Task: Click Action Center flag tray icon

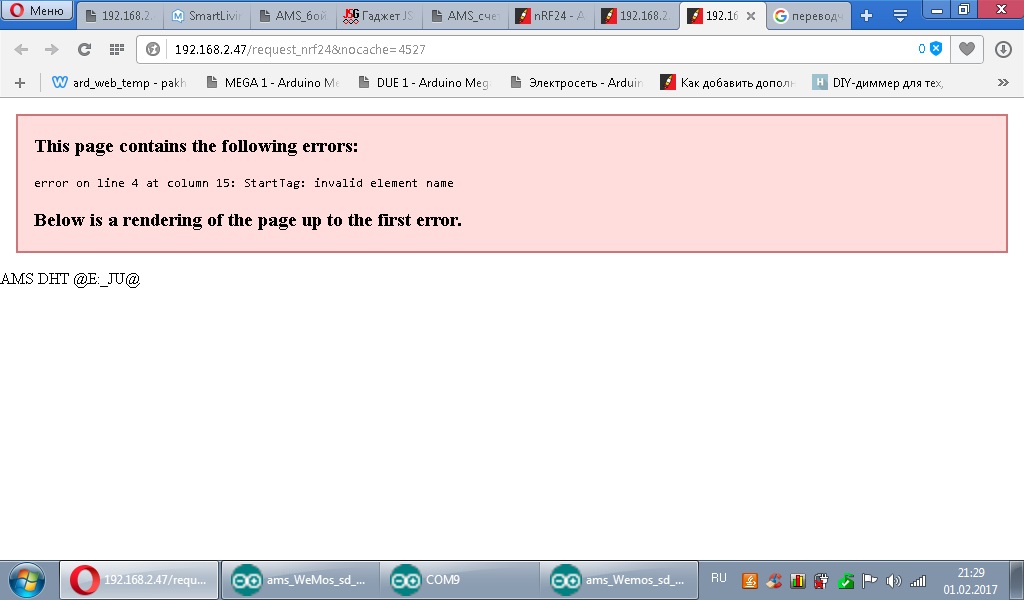Action: (x=869, y=580)
